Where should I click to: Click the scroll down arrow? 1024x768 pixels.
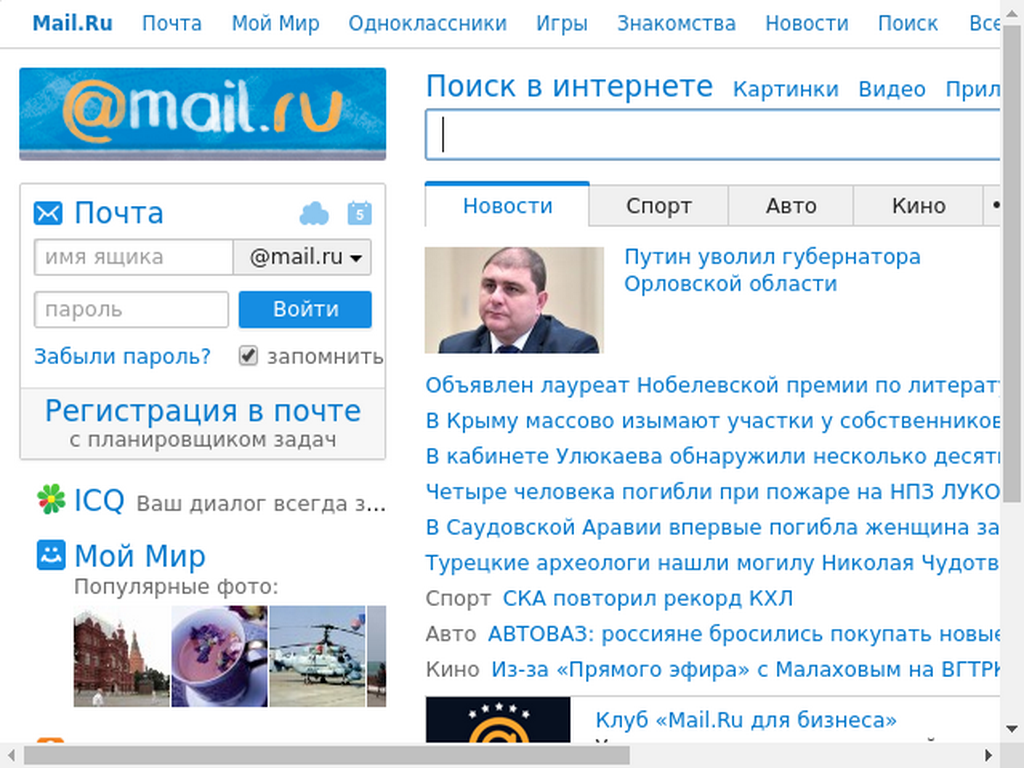[1012, 729]
